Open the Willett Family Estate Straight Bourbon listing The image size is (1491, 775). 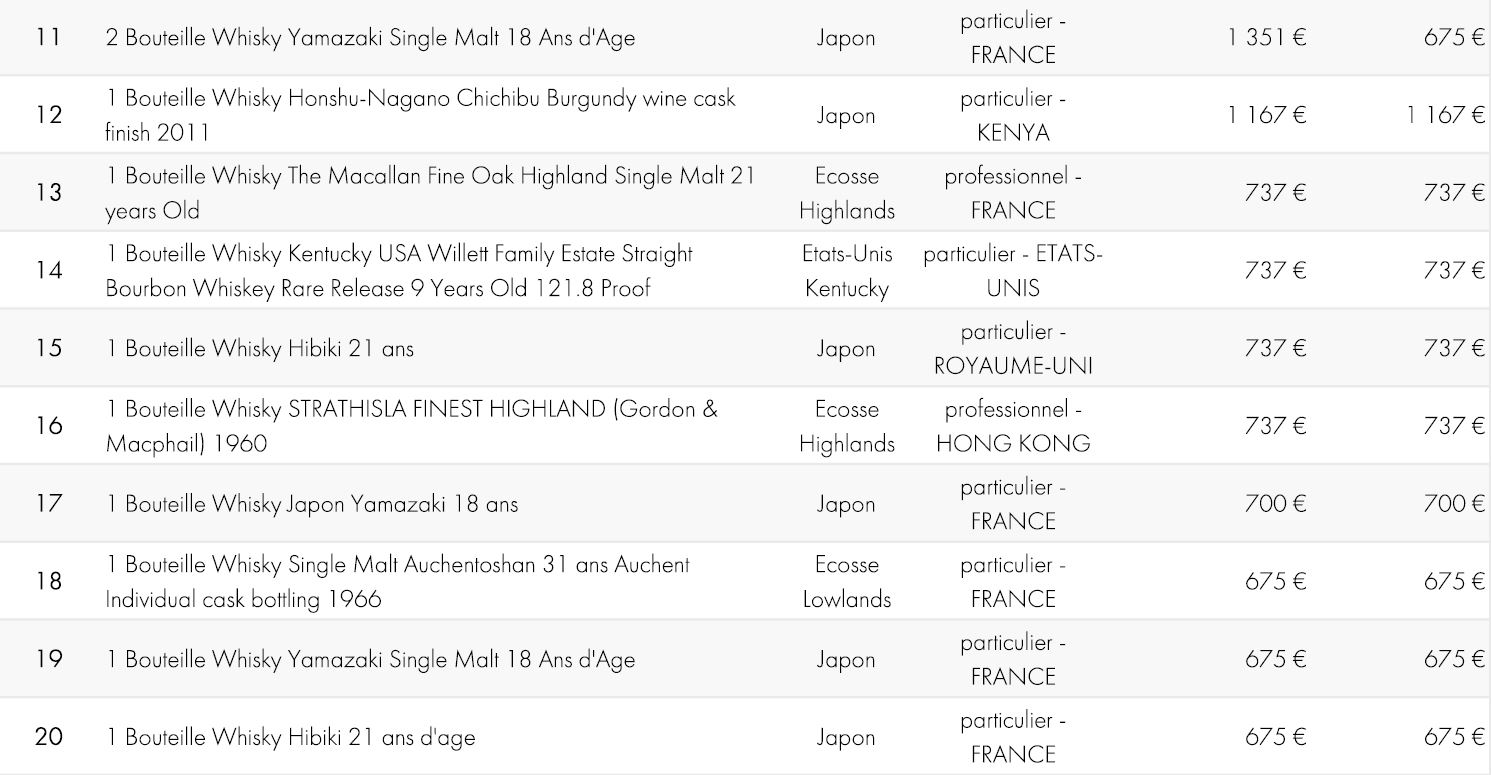pyautogui.click(x=399, y=271)
